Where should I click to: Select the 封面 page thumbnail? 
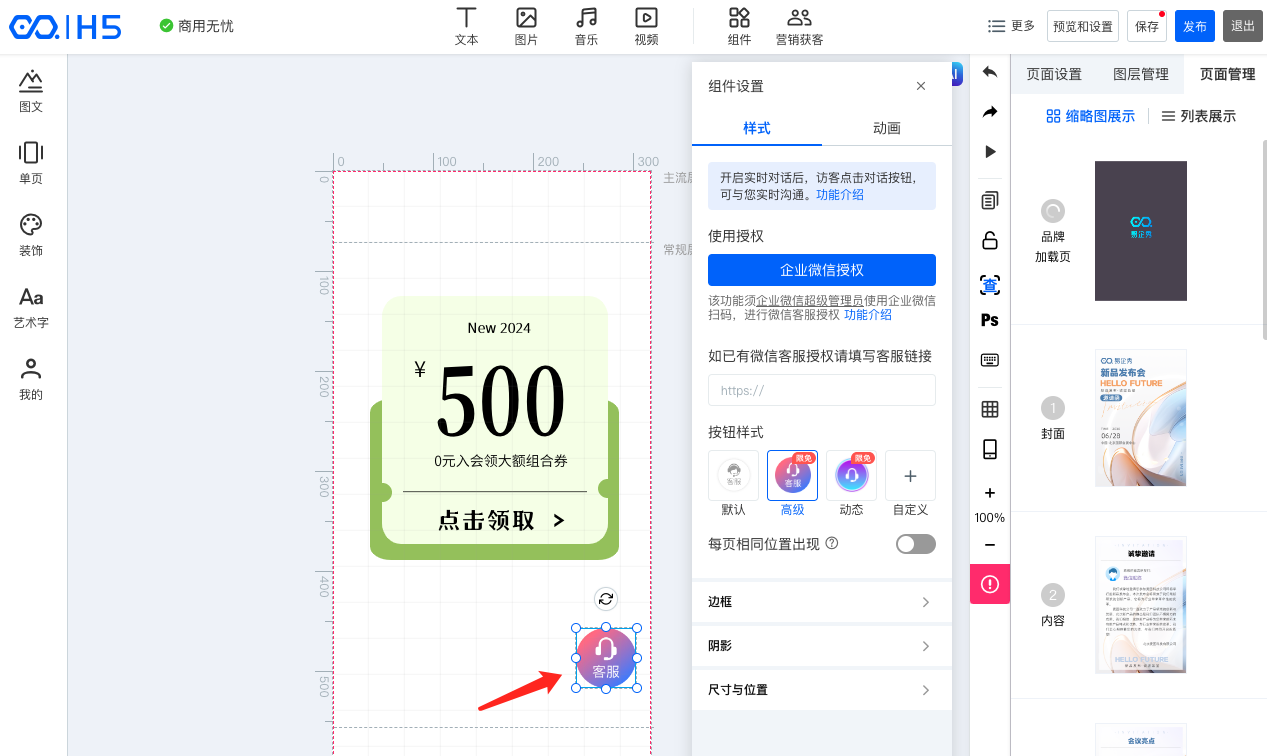[x=1141, y=418]
